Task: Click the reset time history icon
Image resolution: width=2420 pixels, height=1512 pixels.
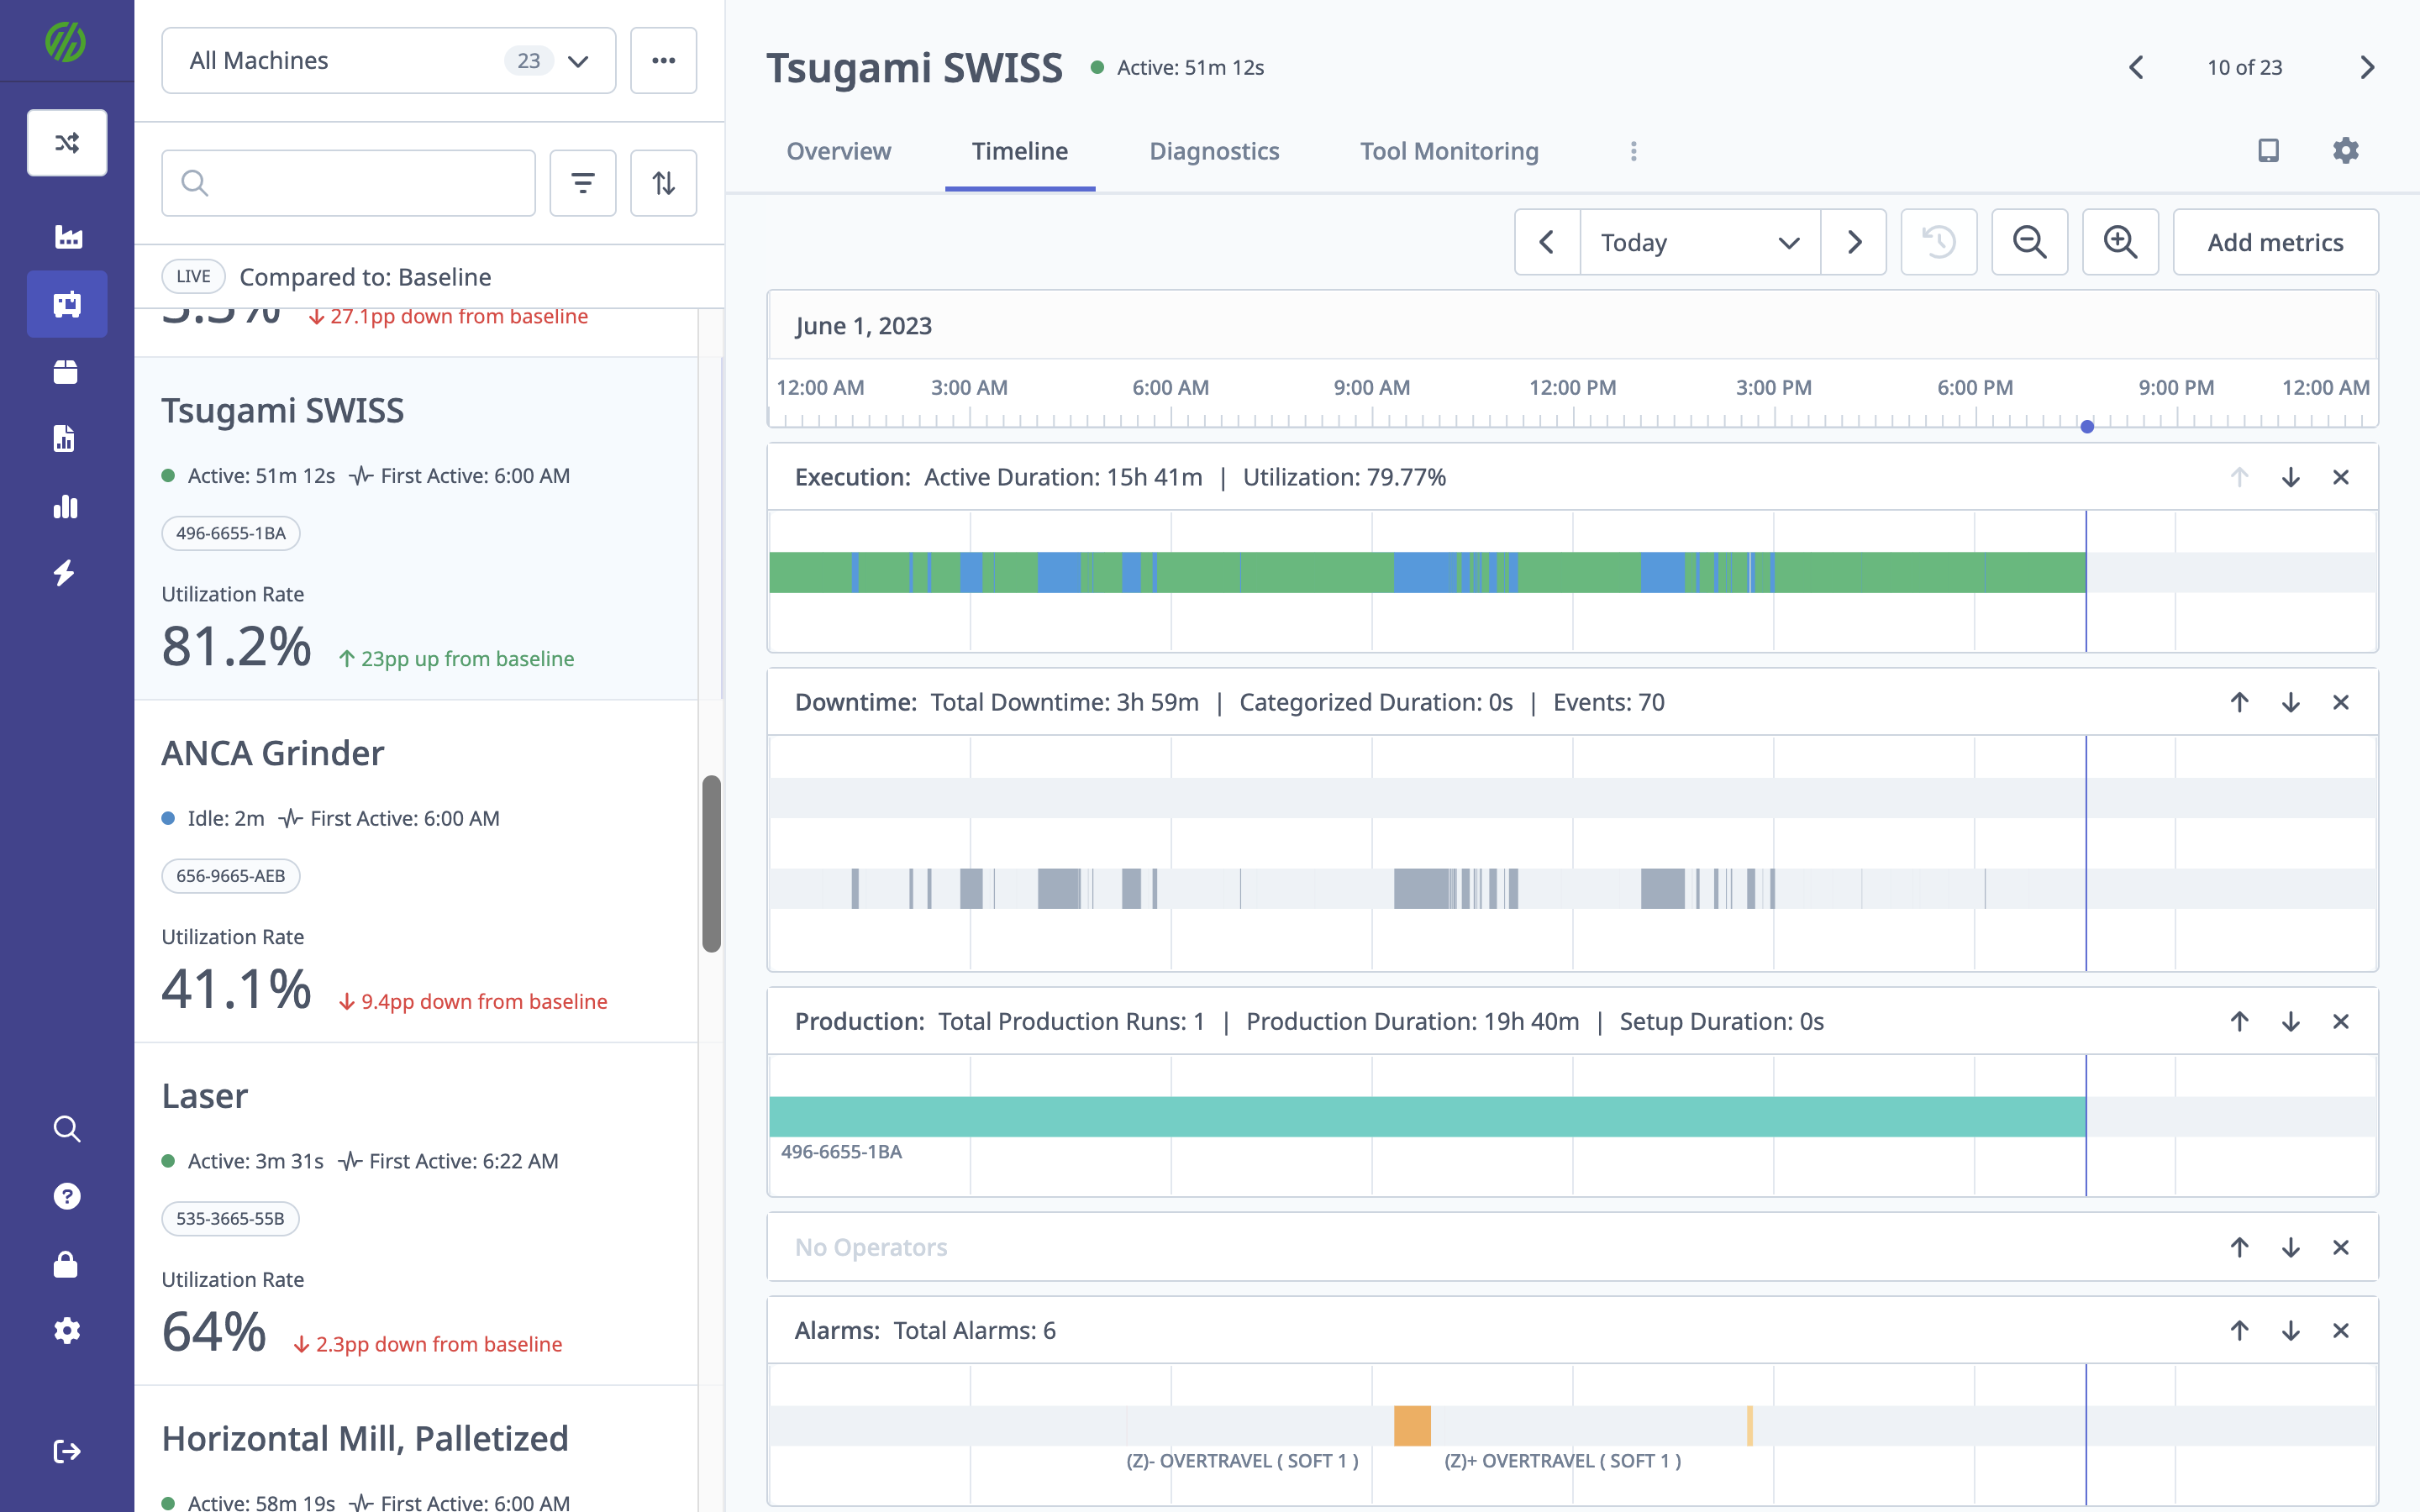Action: 1939,242
